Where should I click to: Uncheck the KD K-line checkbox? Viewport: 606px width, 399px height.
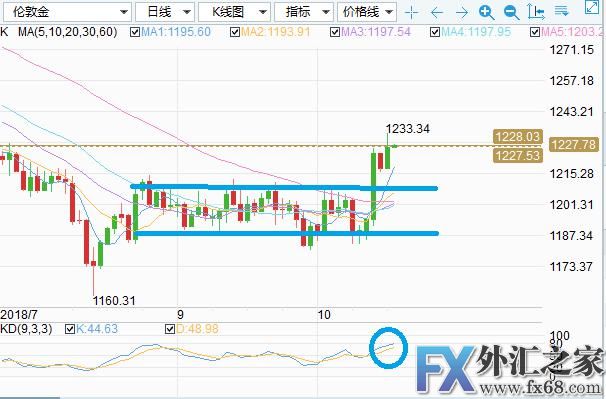click(70, 329)
